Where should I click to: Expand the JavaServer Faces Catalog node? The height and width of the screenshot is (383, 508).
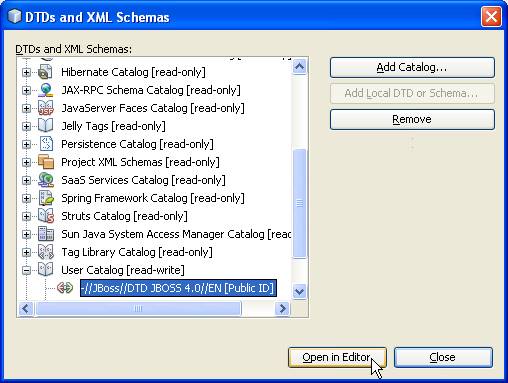pos(26,108)
